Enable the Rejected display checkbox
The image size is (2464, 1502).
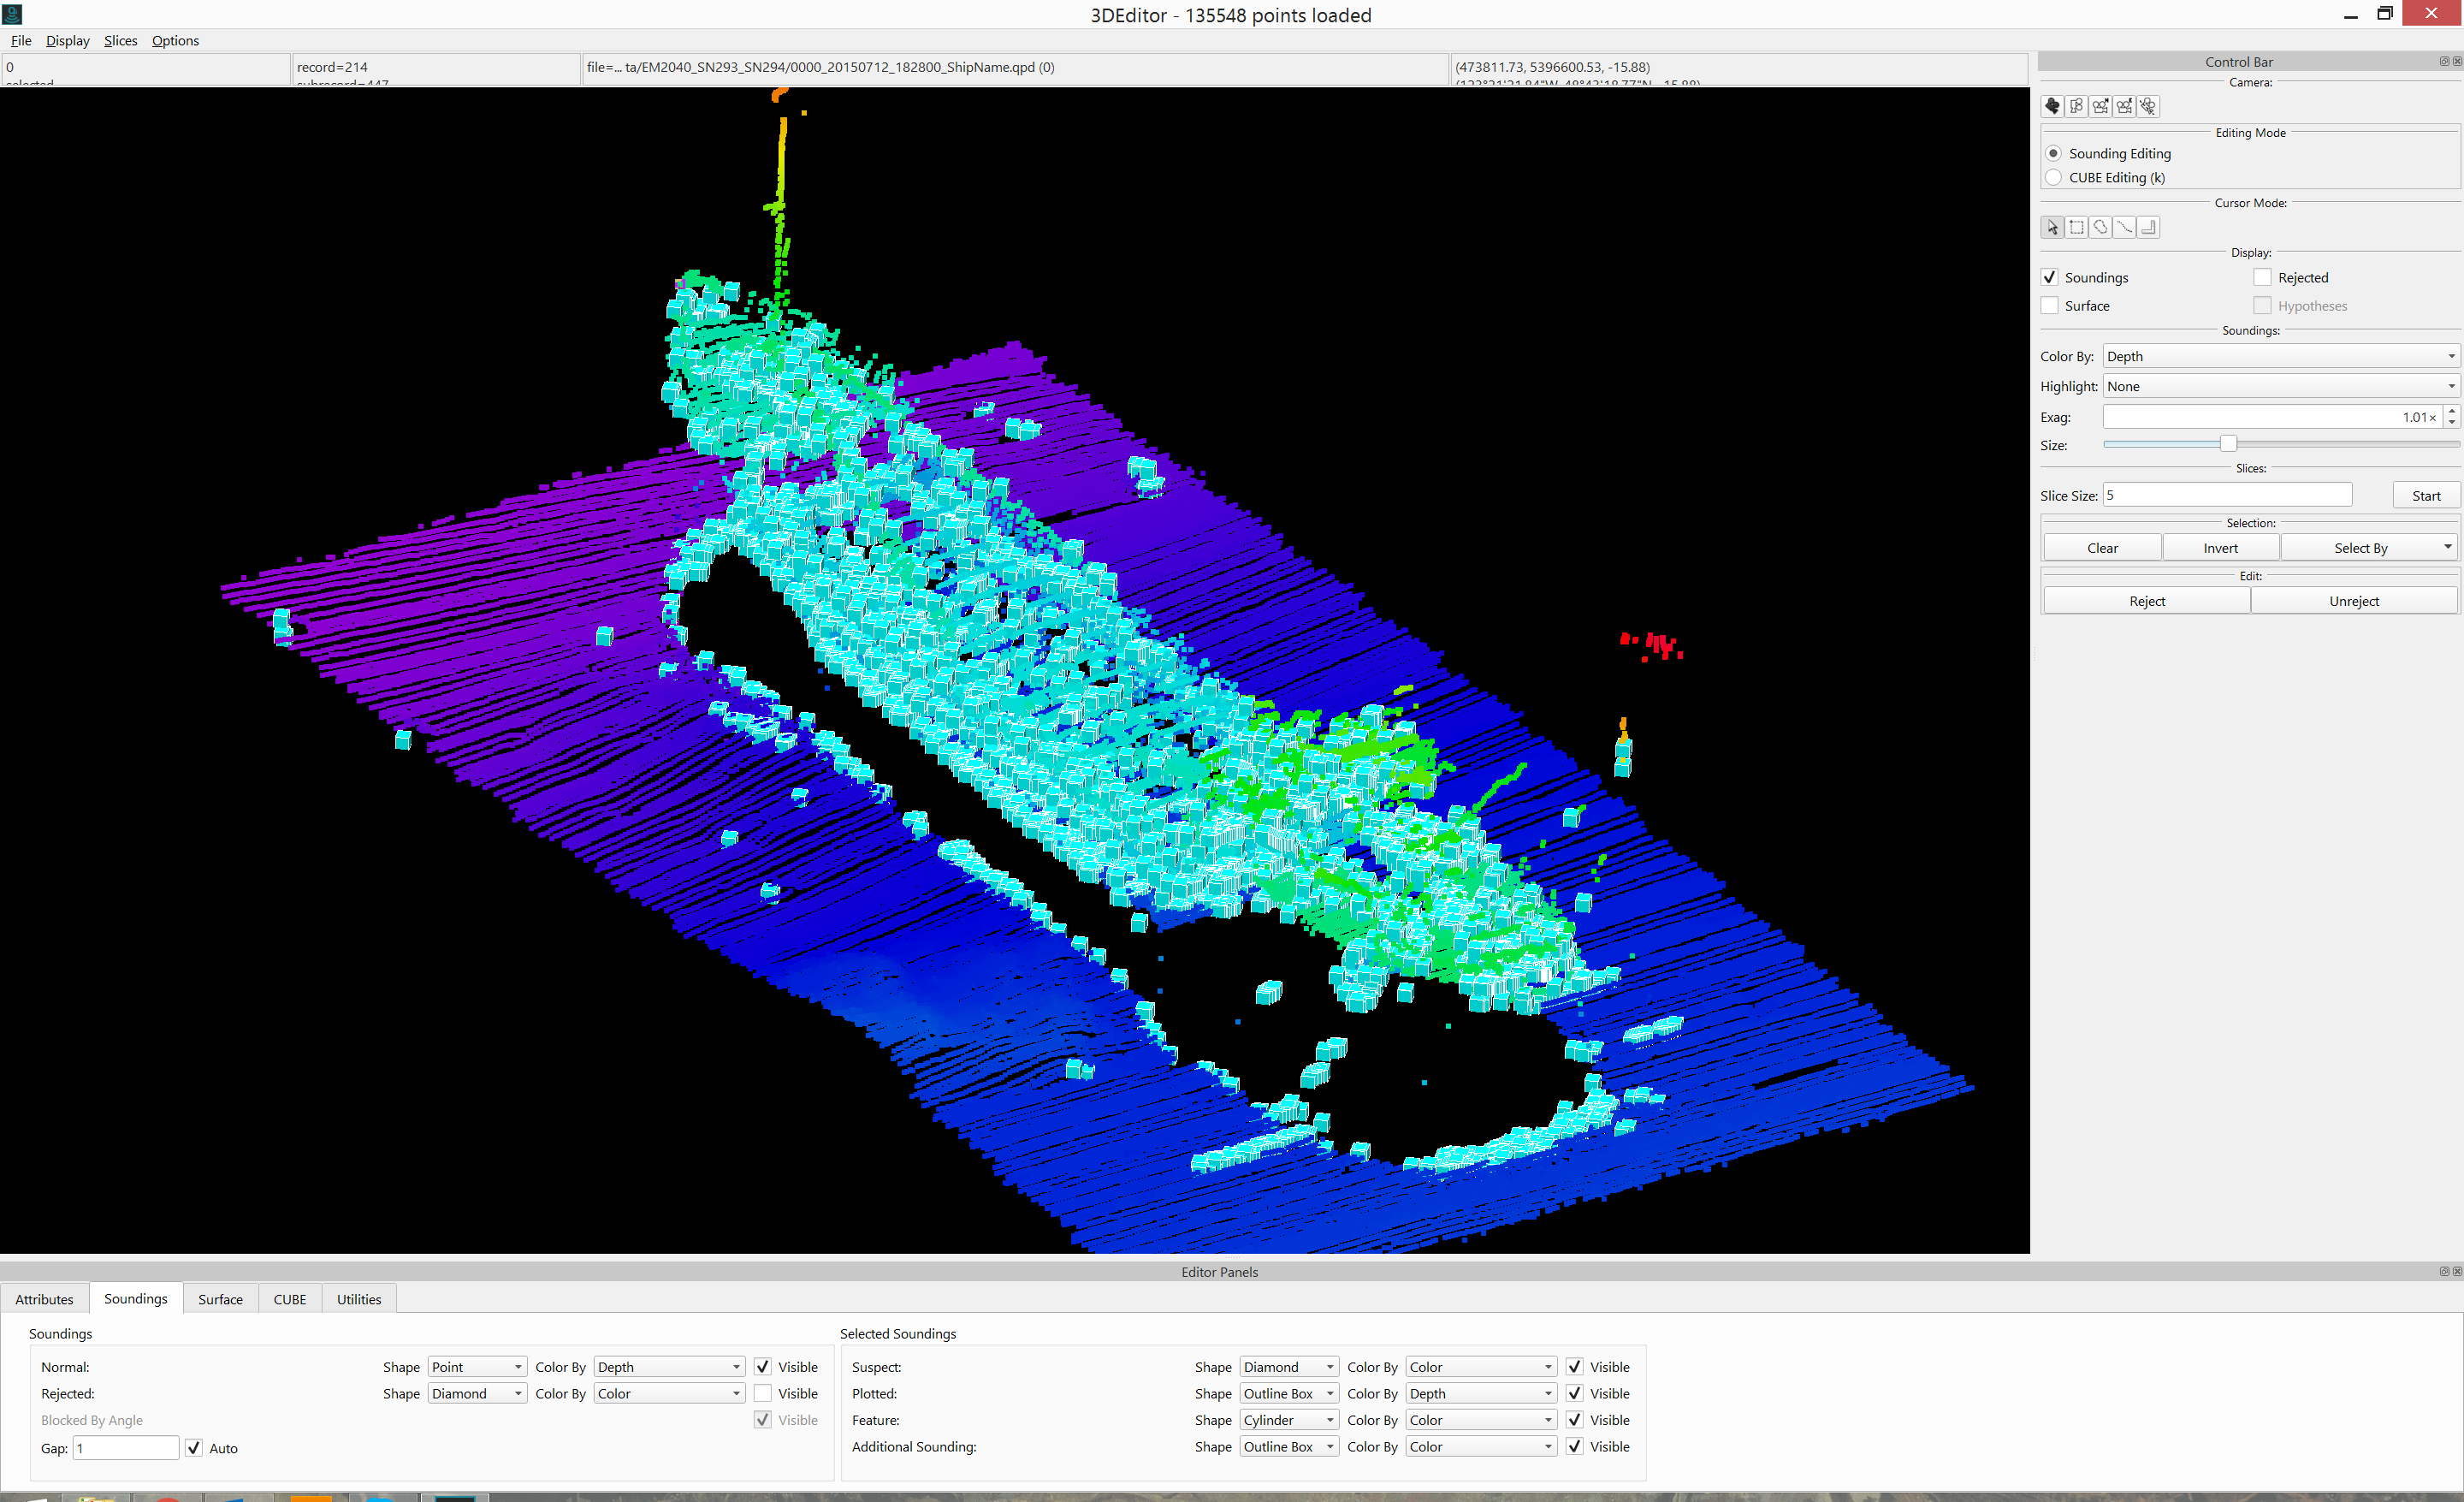pyautogui.click(x=2262, y=278)
